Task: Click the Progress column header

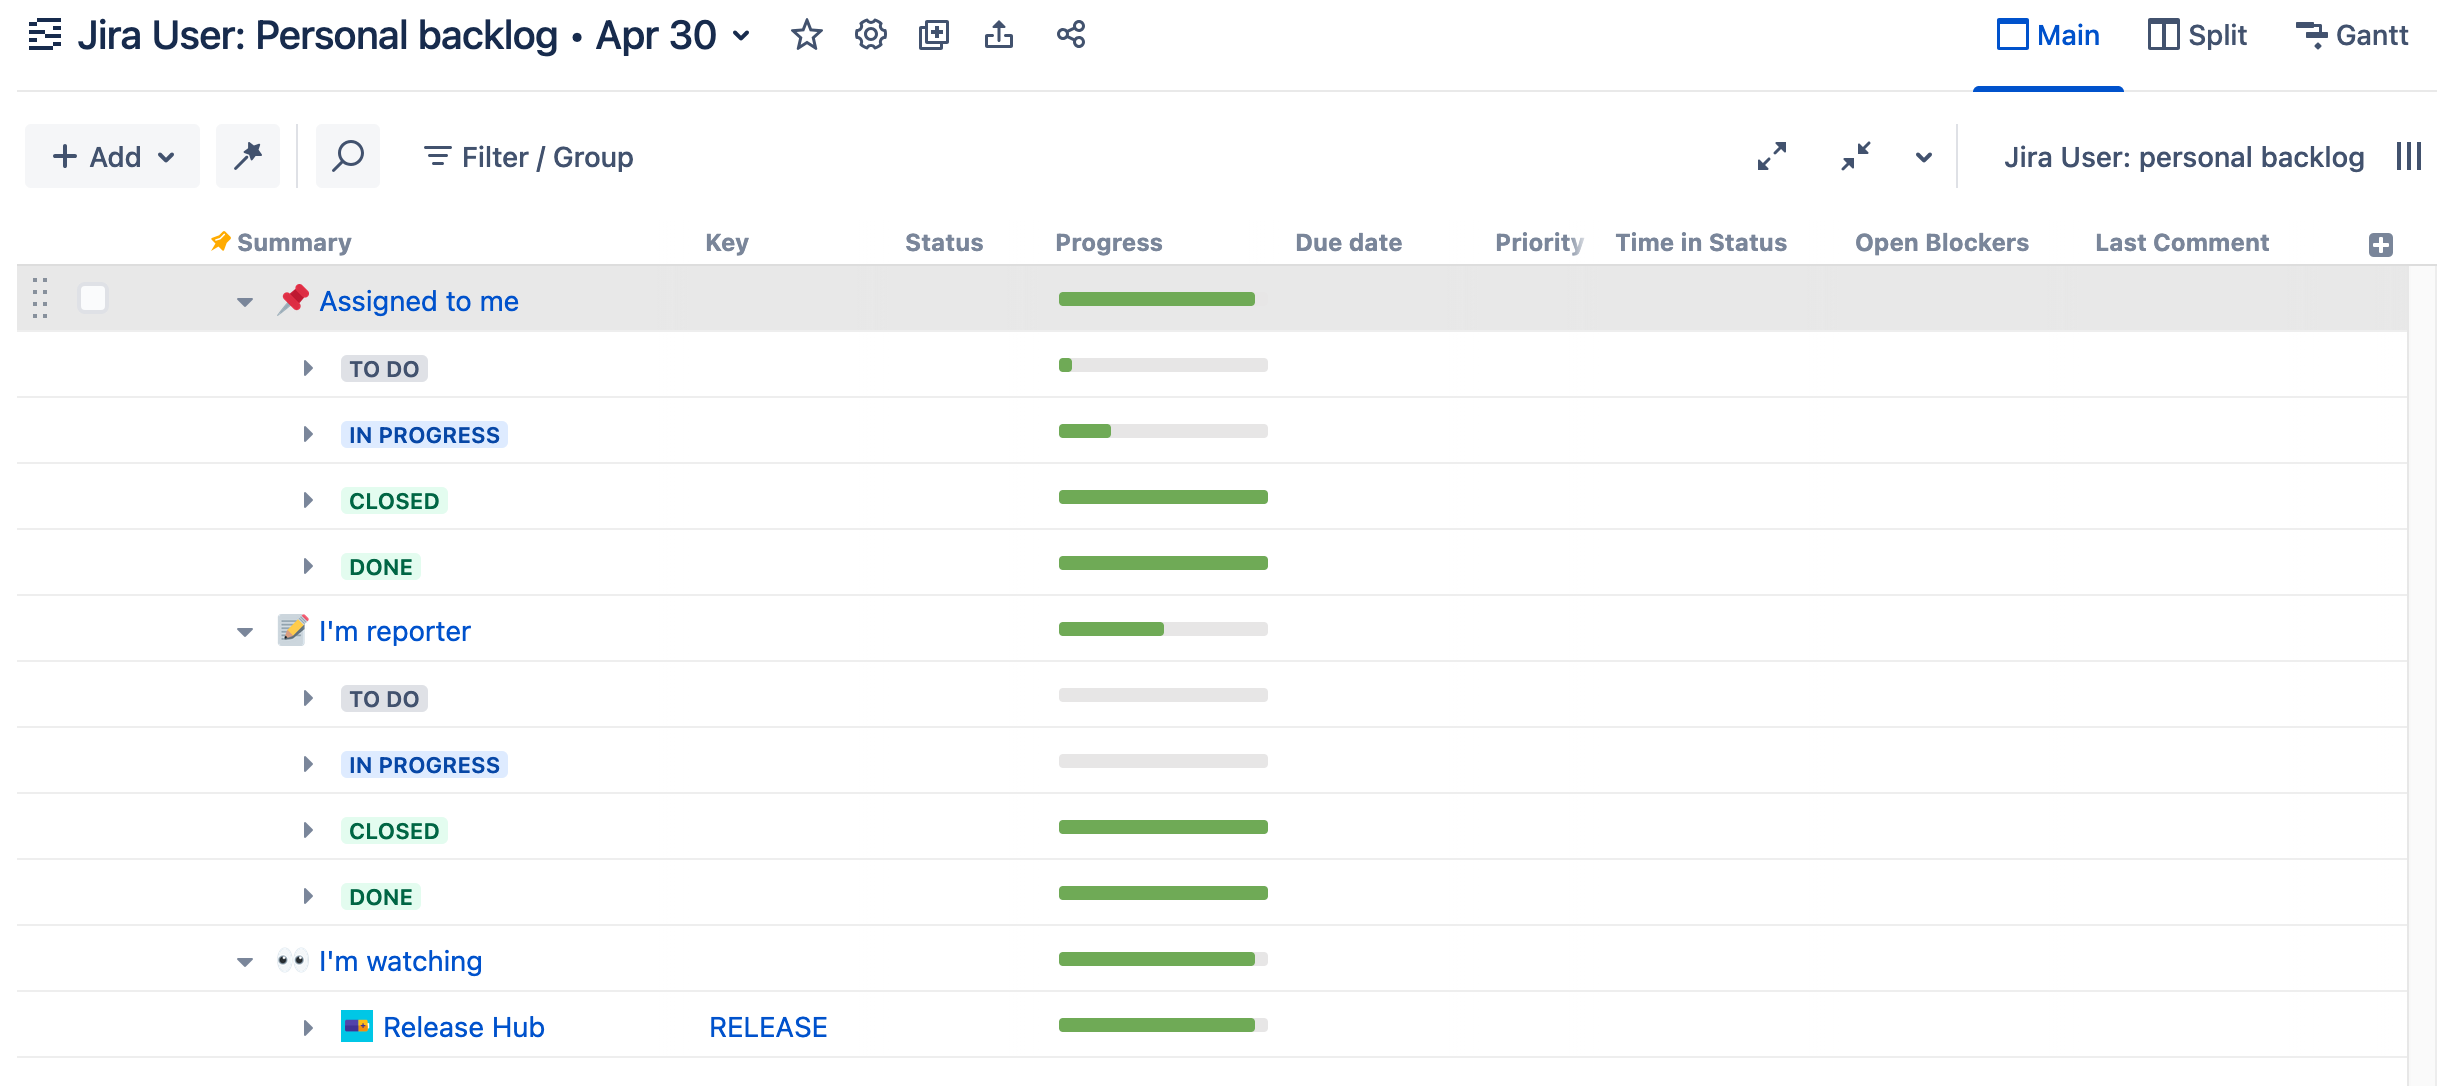Action: point(1109,242)
